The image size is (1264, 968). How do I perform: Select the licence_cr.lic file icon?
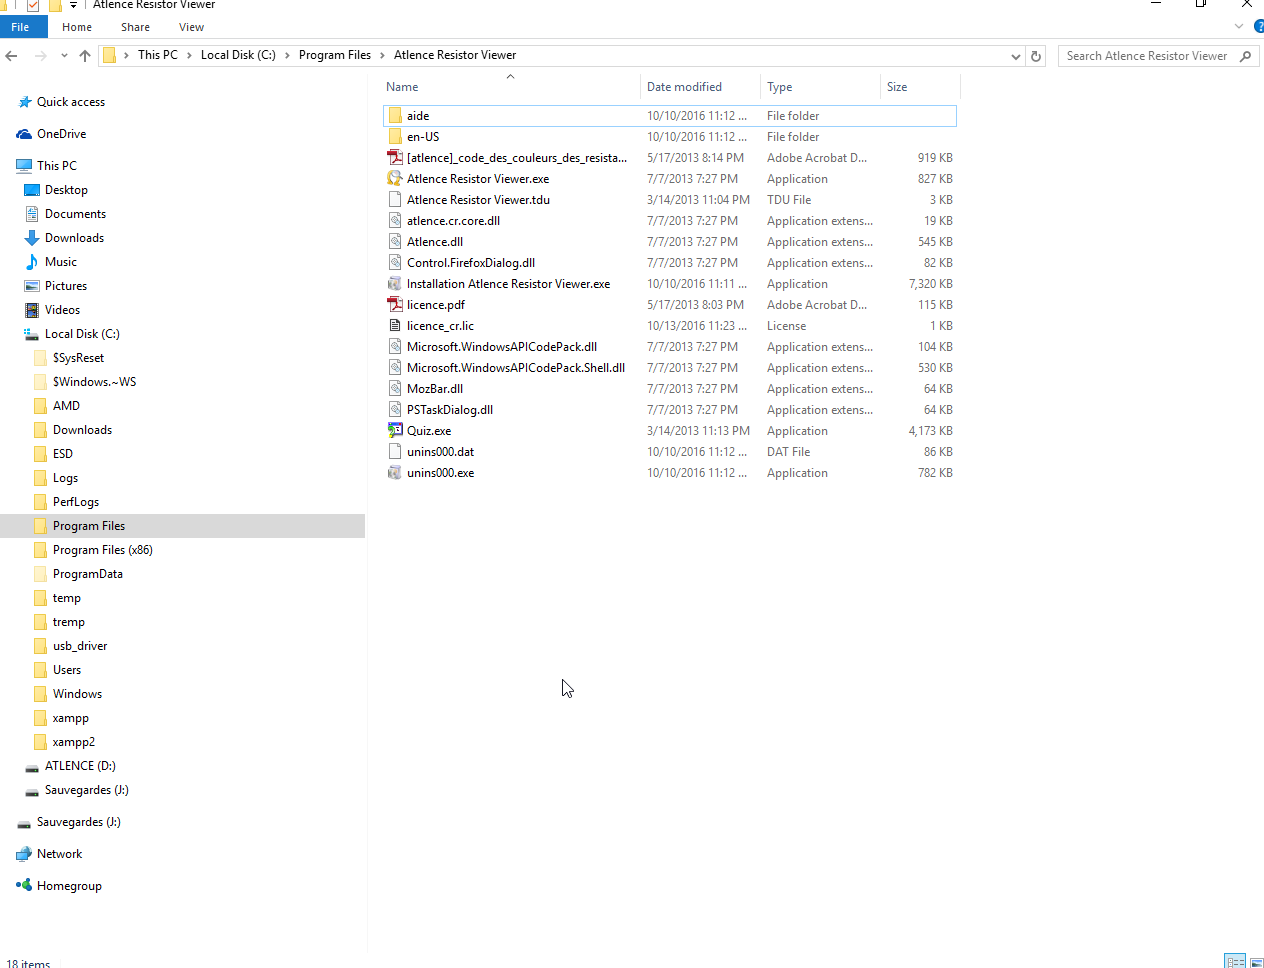click(395, 326)
